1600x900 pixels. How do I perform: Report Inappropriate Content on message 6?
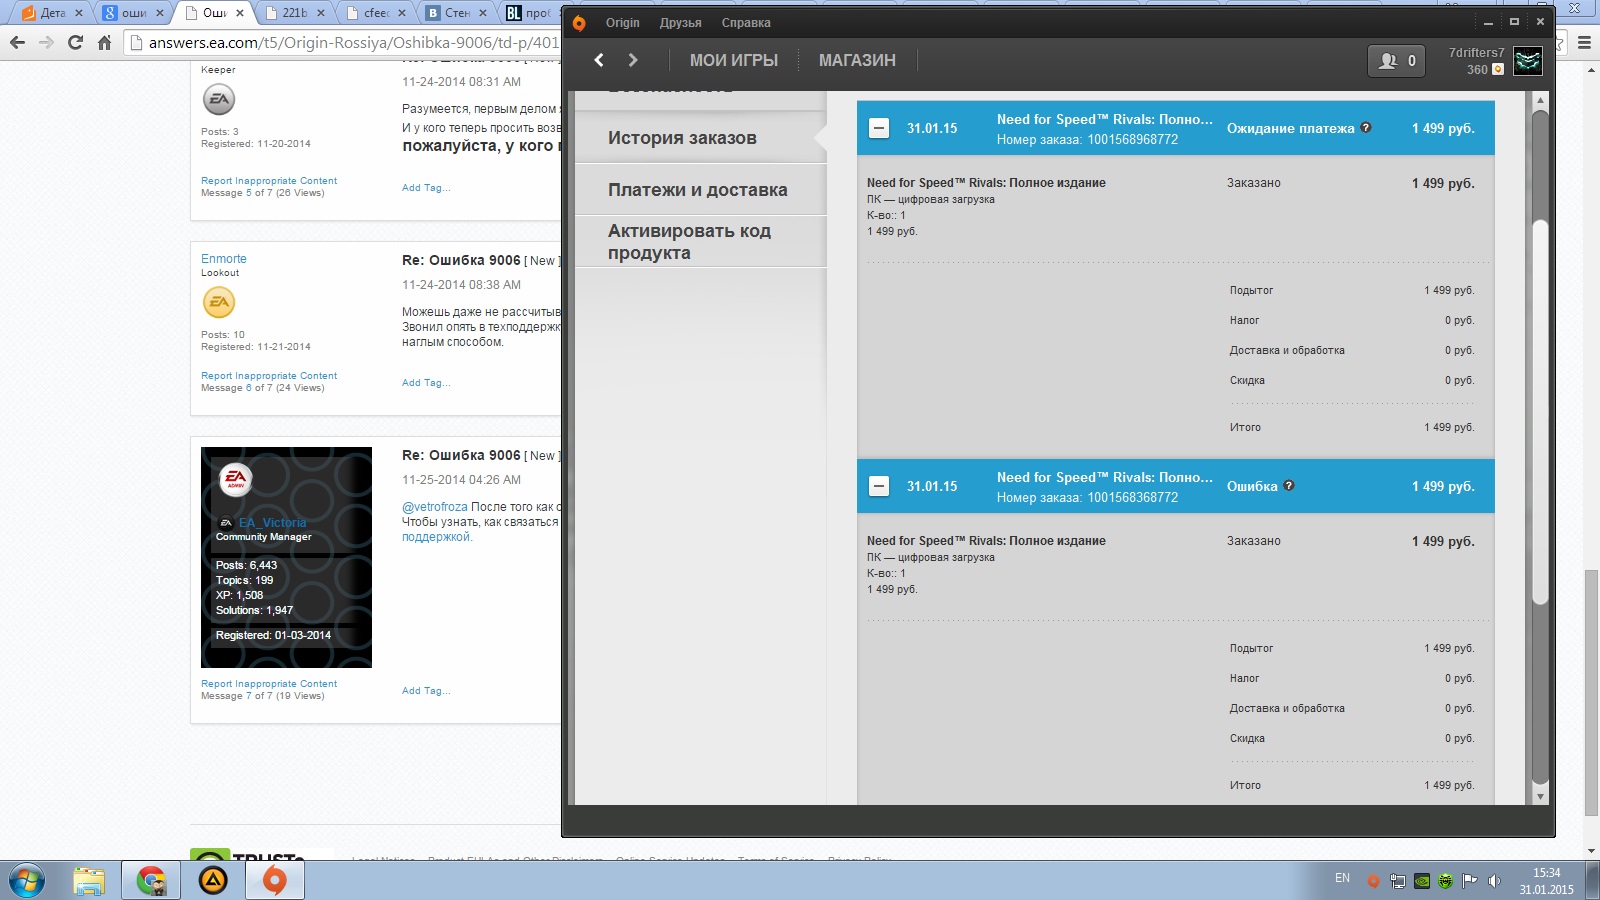click(x=269, y=376)
